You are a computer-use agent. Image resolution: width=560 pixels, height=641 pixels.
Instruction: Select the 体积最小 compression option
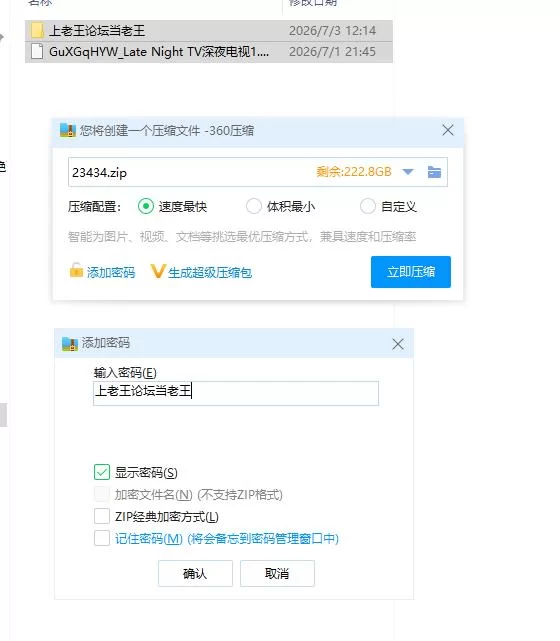(254, 206)
